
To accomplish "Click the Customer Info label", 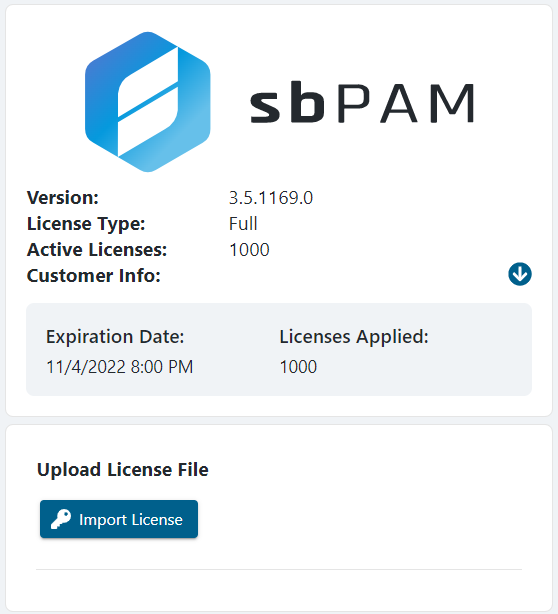I will pos(94,276).
